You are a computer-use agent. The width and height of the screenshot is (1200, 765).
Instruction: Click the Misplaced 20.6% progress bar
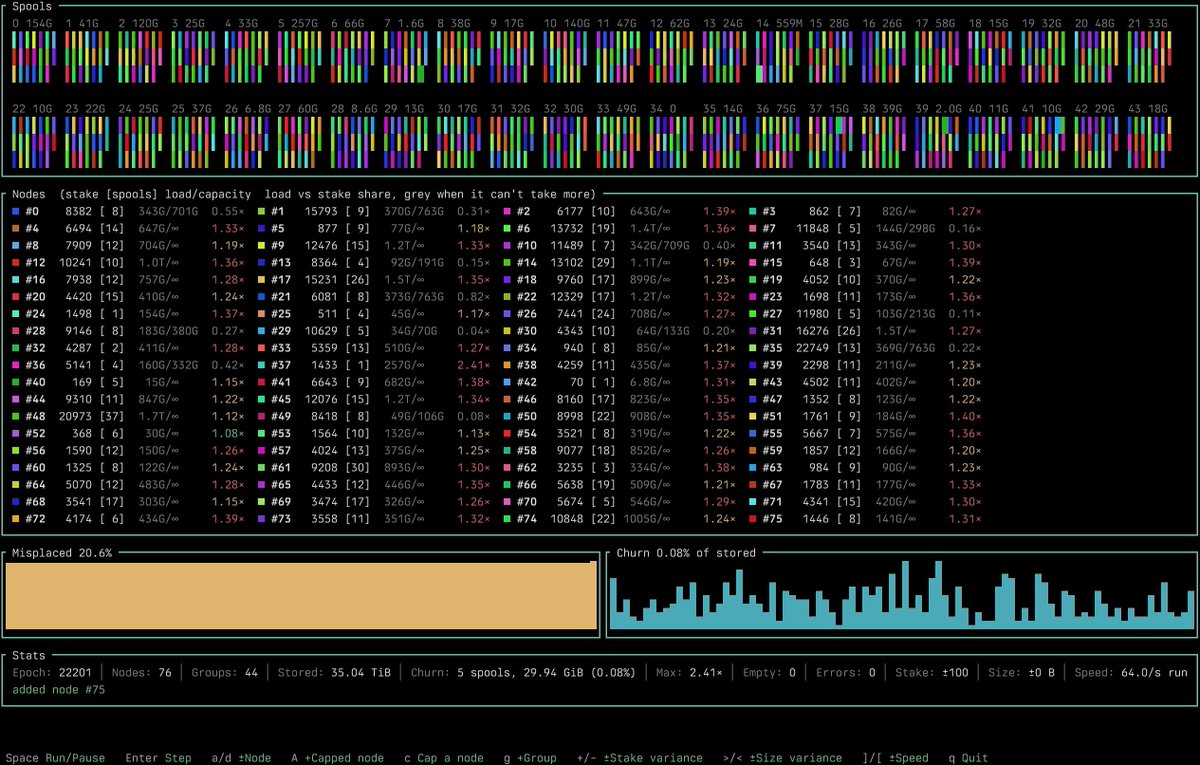click(301, 596)
